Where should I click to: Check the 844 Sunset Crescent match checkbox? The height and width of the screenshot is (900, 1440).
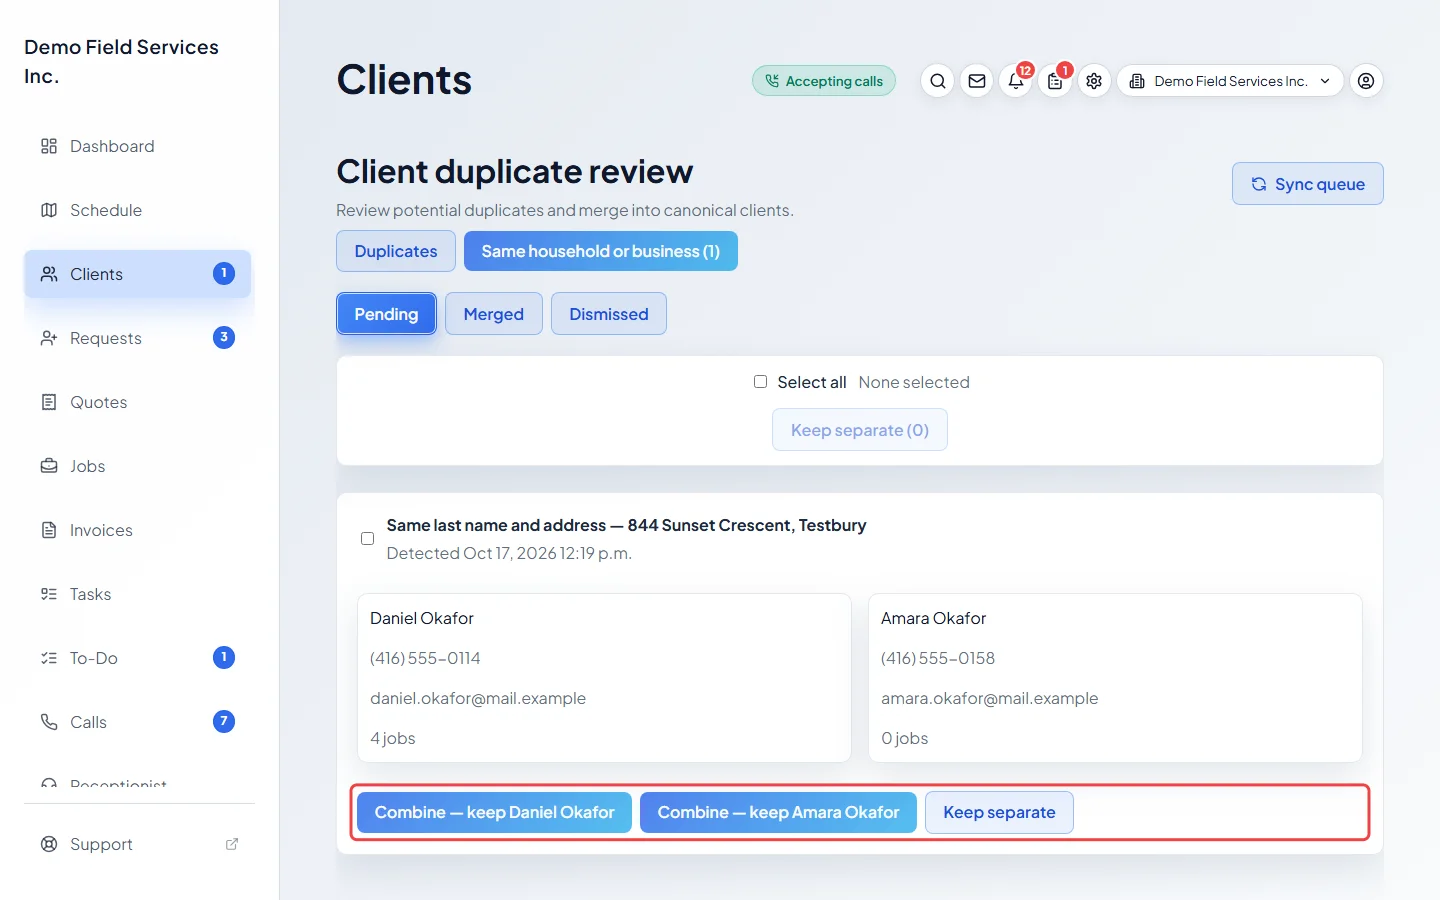tap(367, 539)
